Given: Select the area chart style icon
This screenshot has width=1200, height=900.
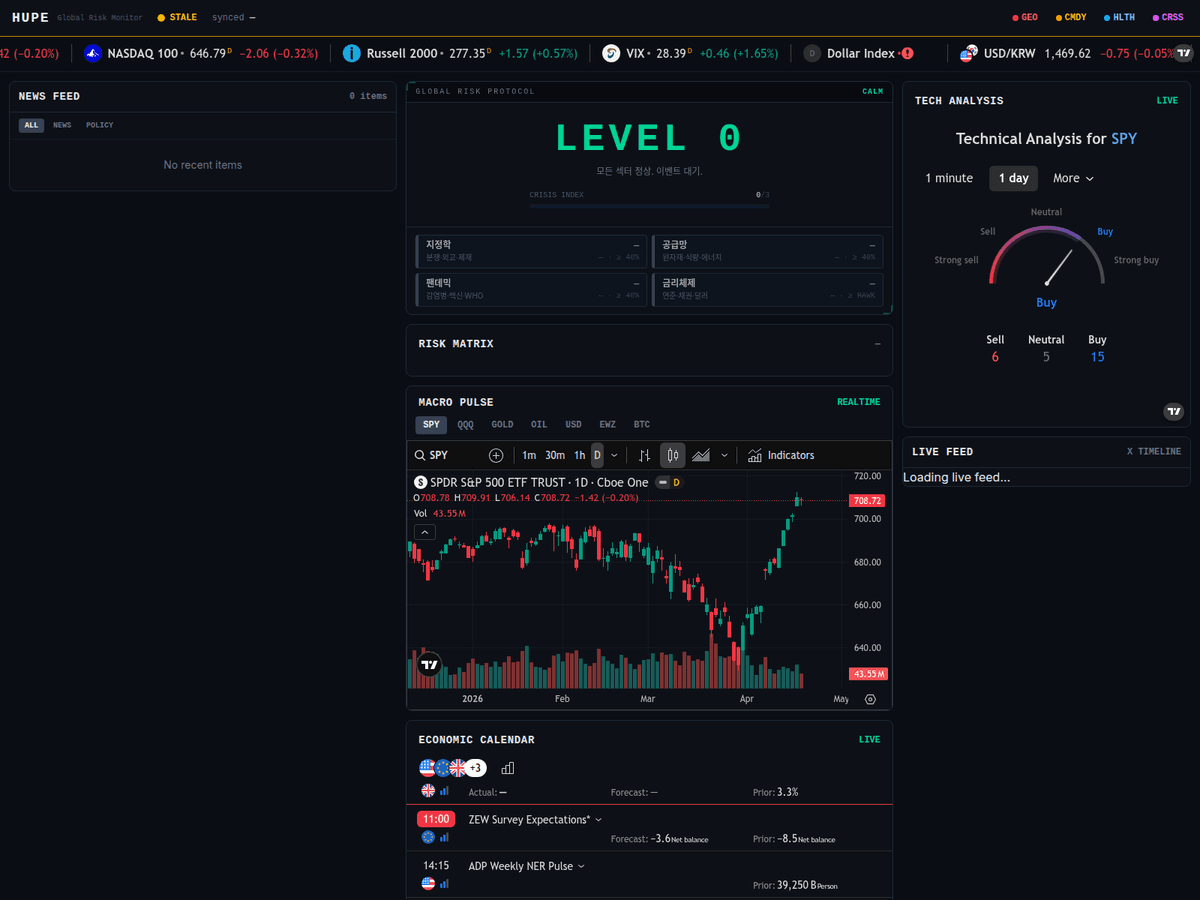Looking at the screenshot, I should pos(701,455).
